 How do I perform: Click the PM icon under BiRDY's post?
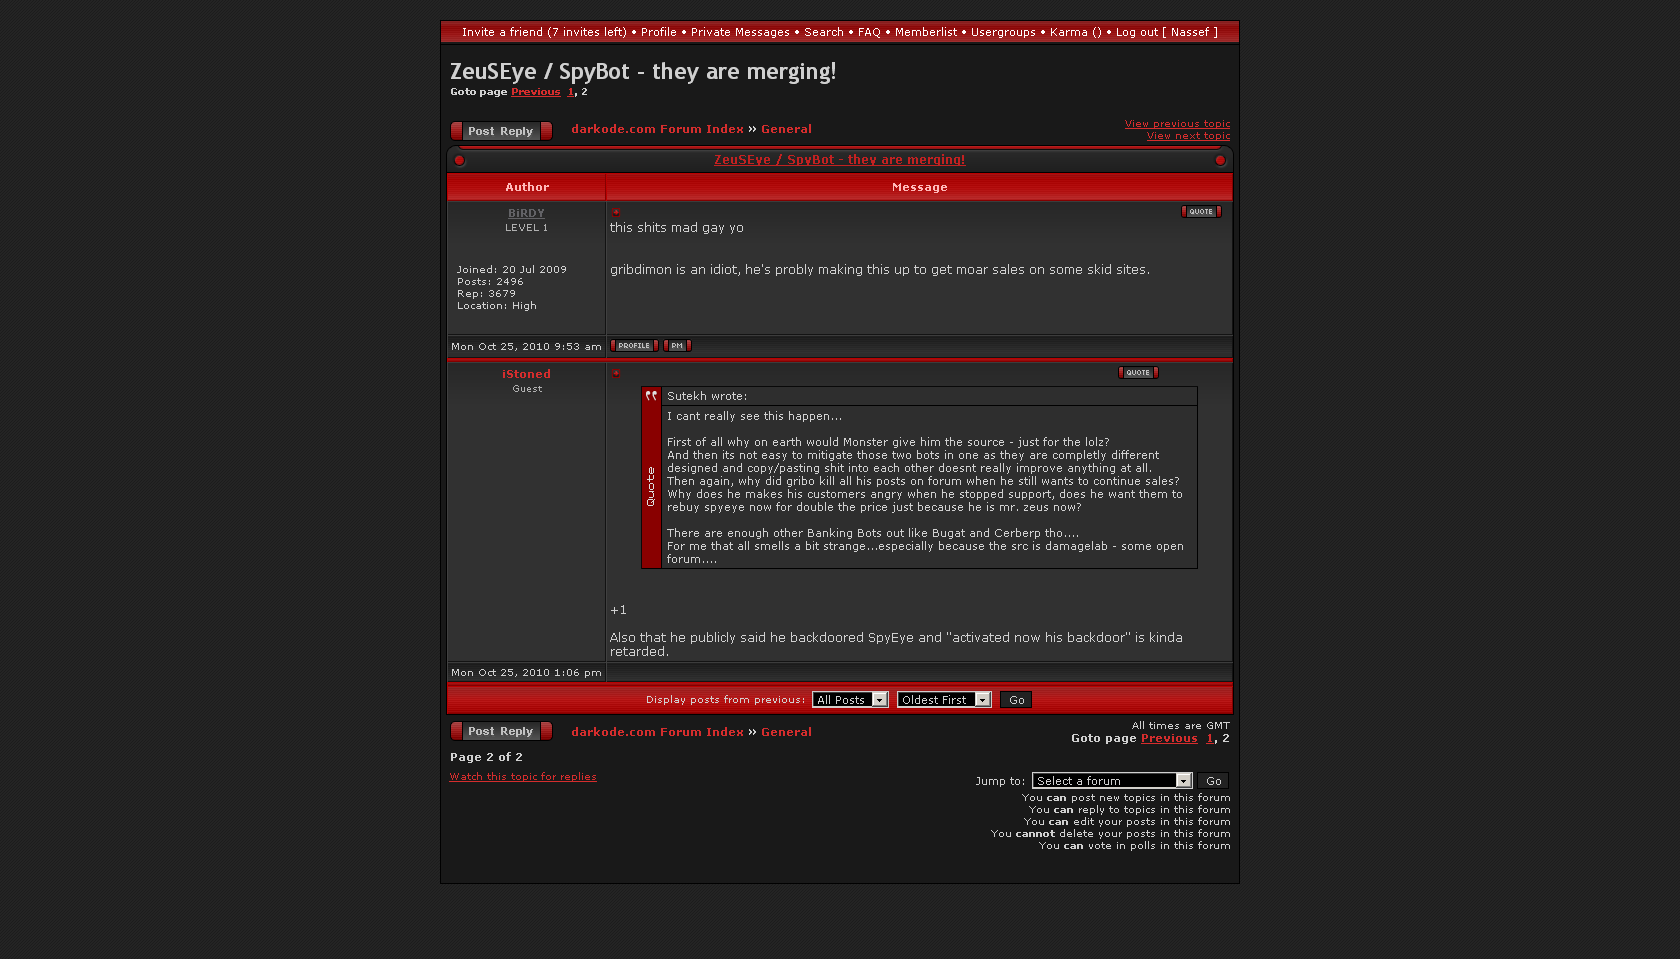point(677,346)
